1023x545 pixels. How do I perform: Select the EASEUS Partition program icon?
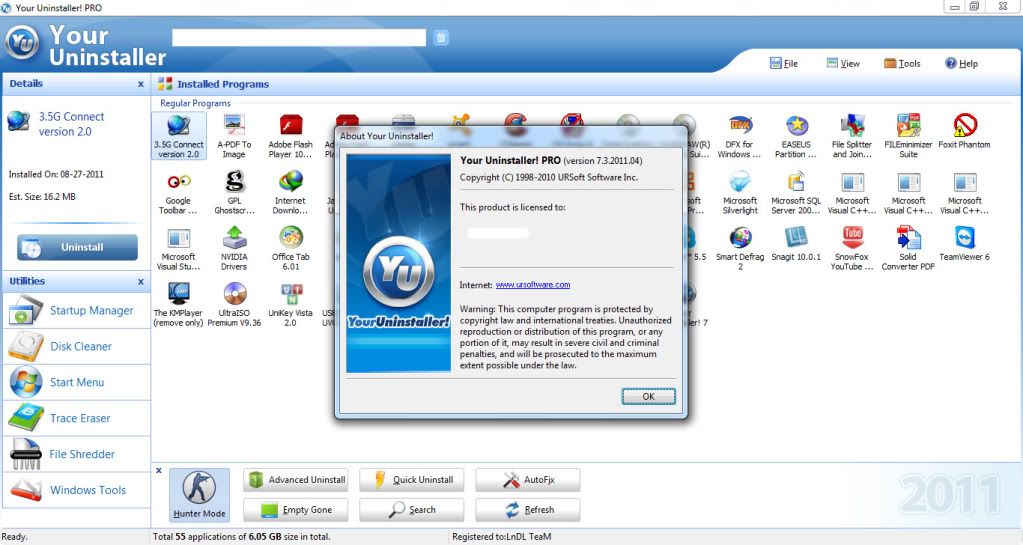796,136
